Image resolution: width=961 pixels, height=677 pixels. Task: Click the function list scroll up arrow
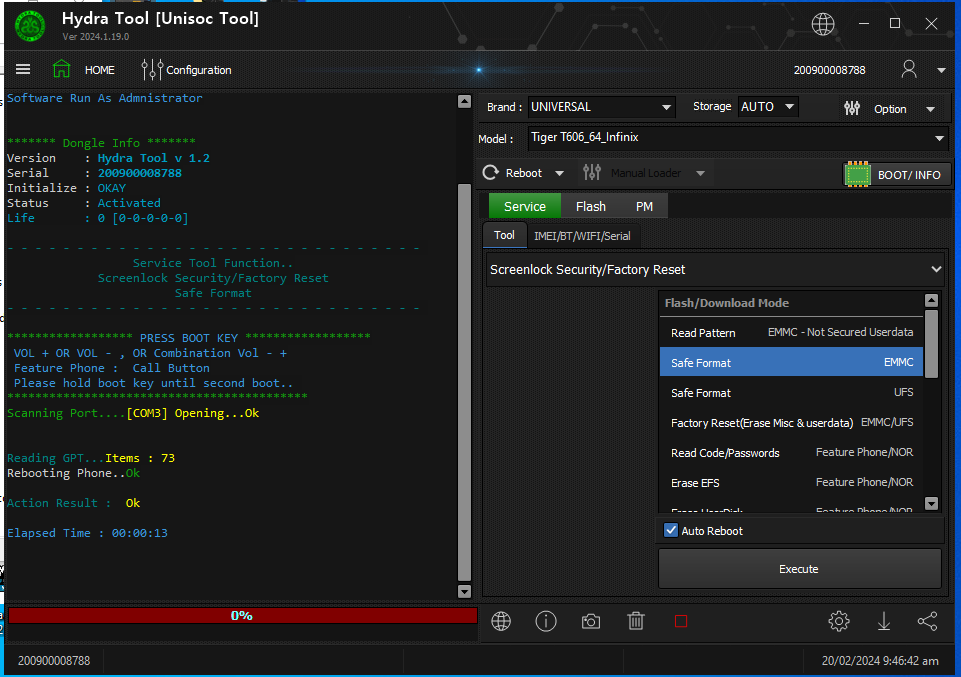(932, 300)
